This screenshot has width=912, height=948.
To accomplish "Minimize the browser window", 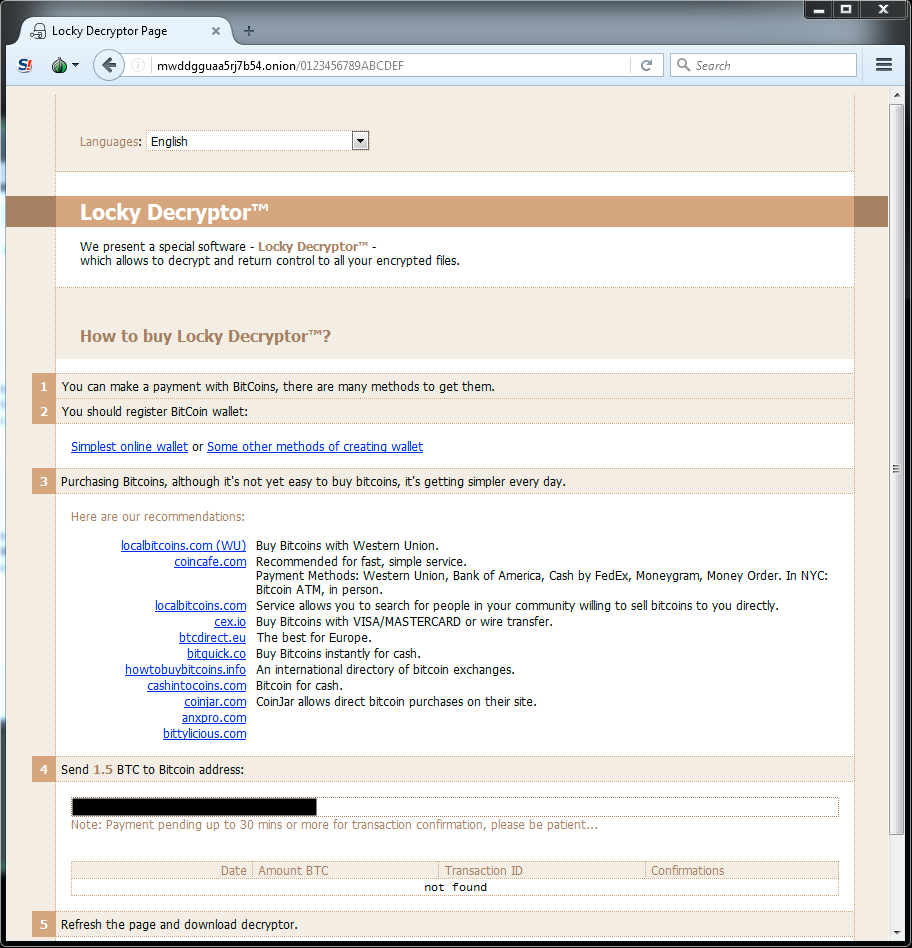I will pyautogui.click(x=819, y=10).
